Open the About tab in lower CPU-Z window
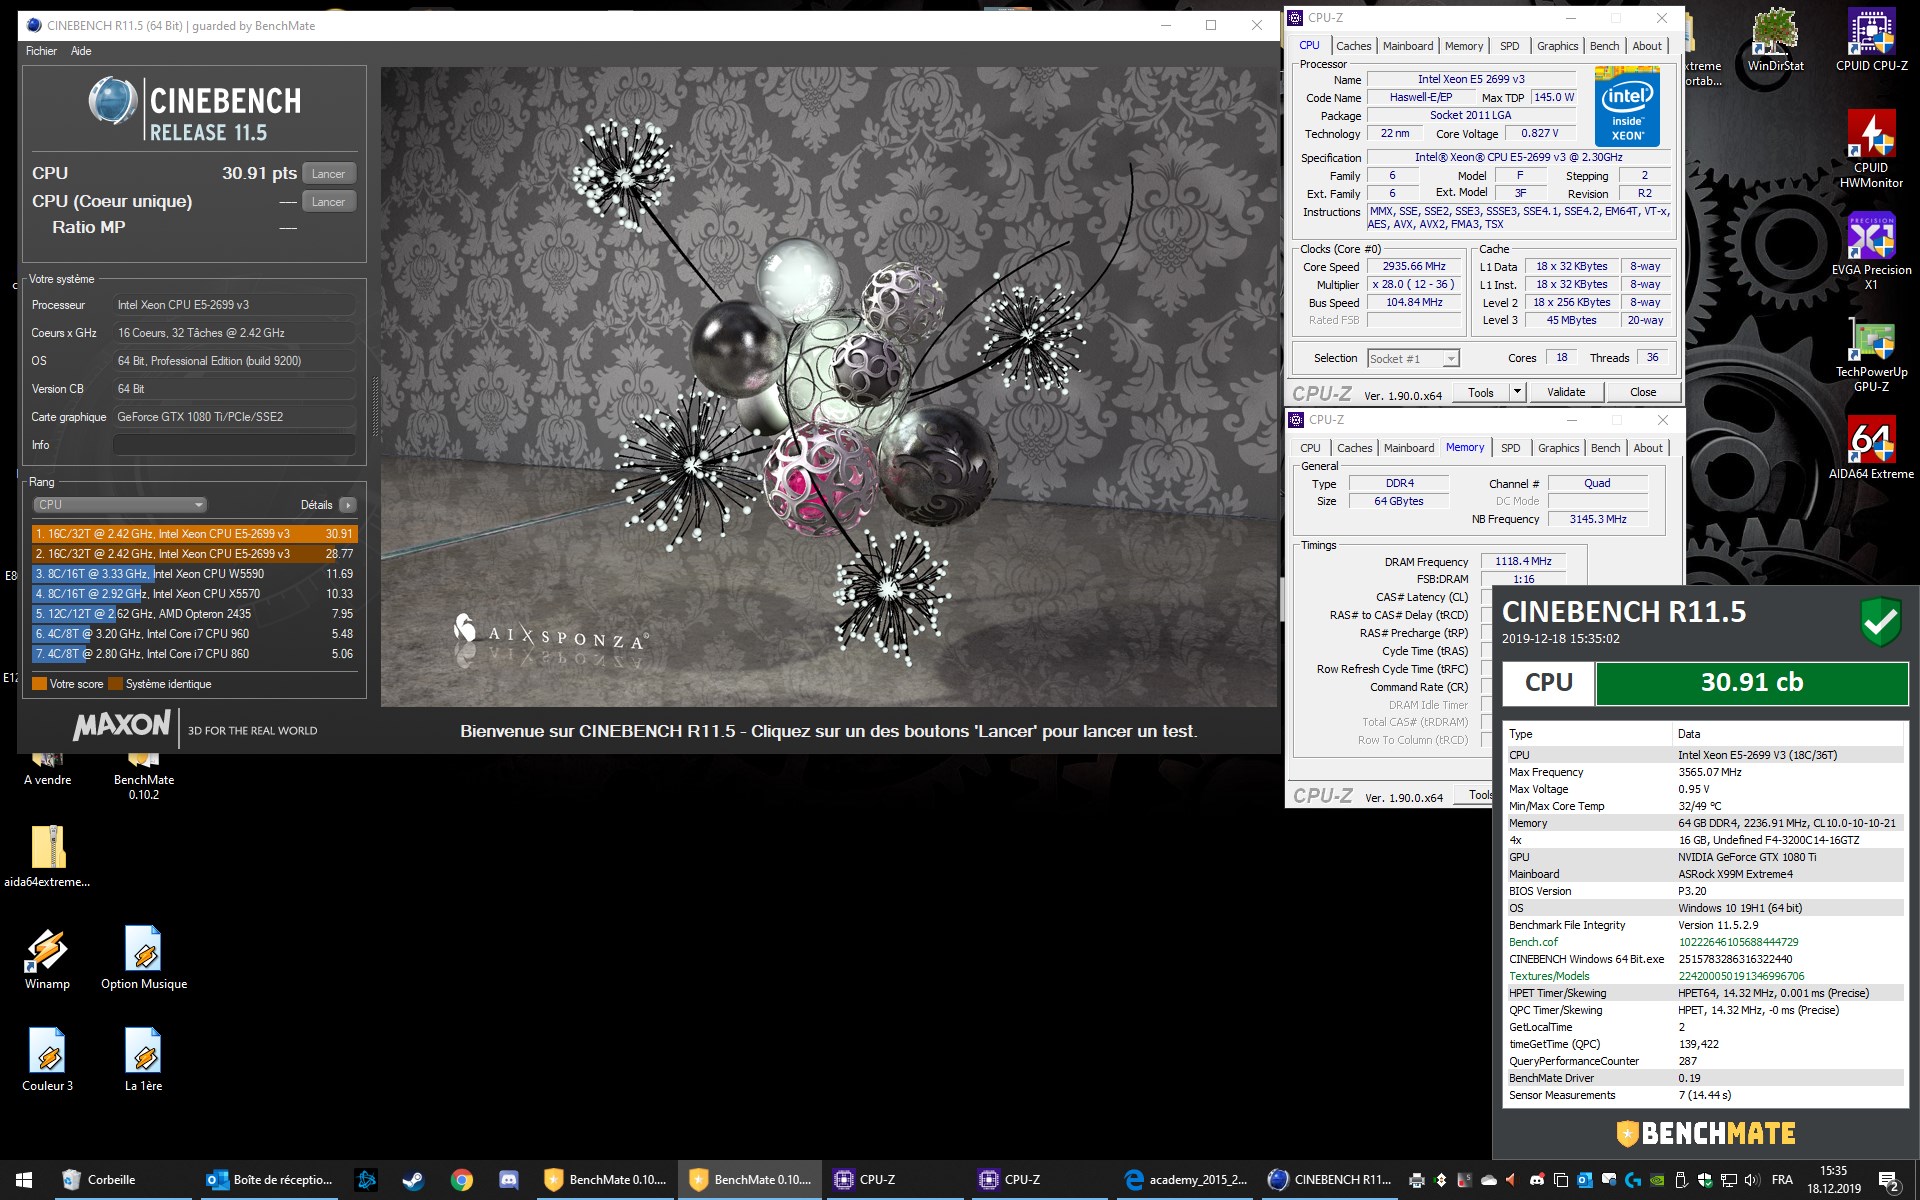The width and height of the screenshot is (1920, 1200). 1648,448
